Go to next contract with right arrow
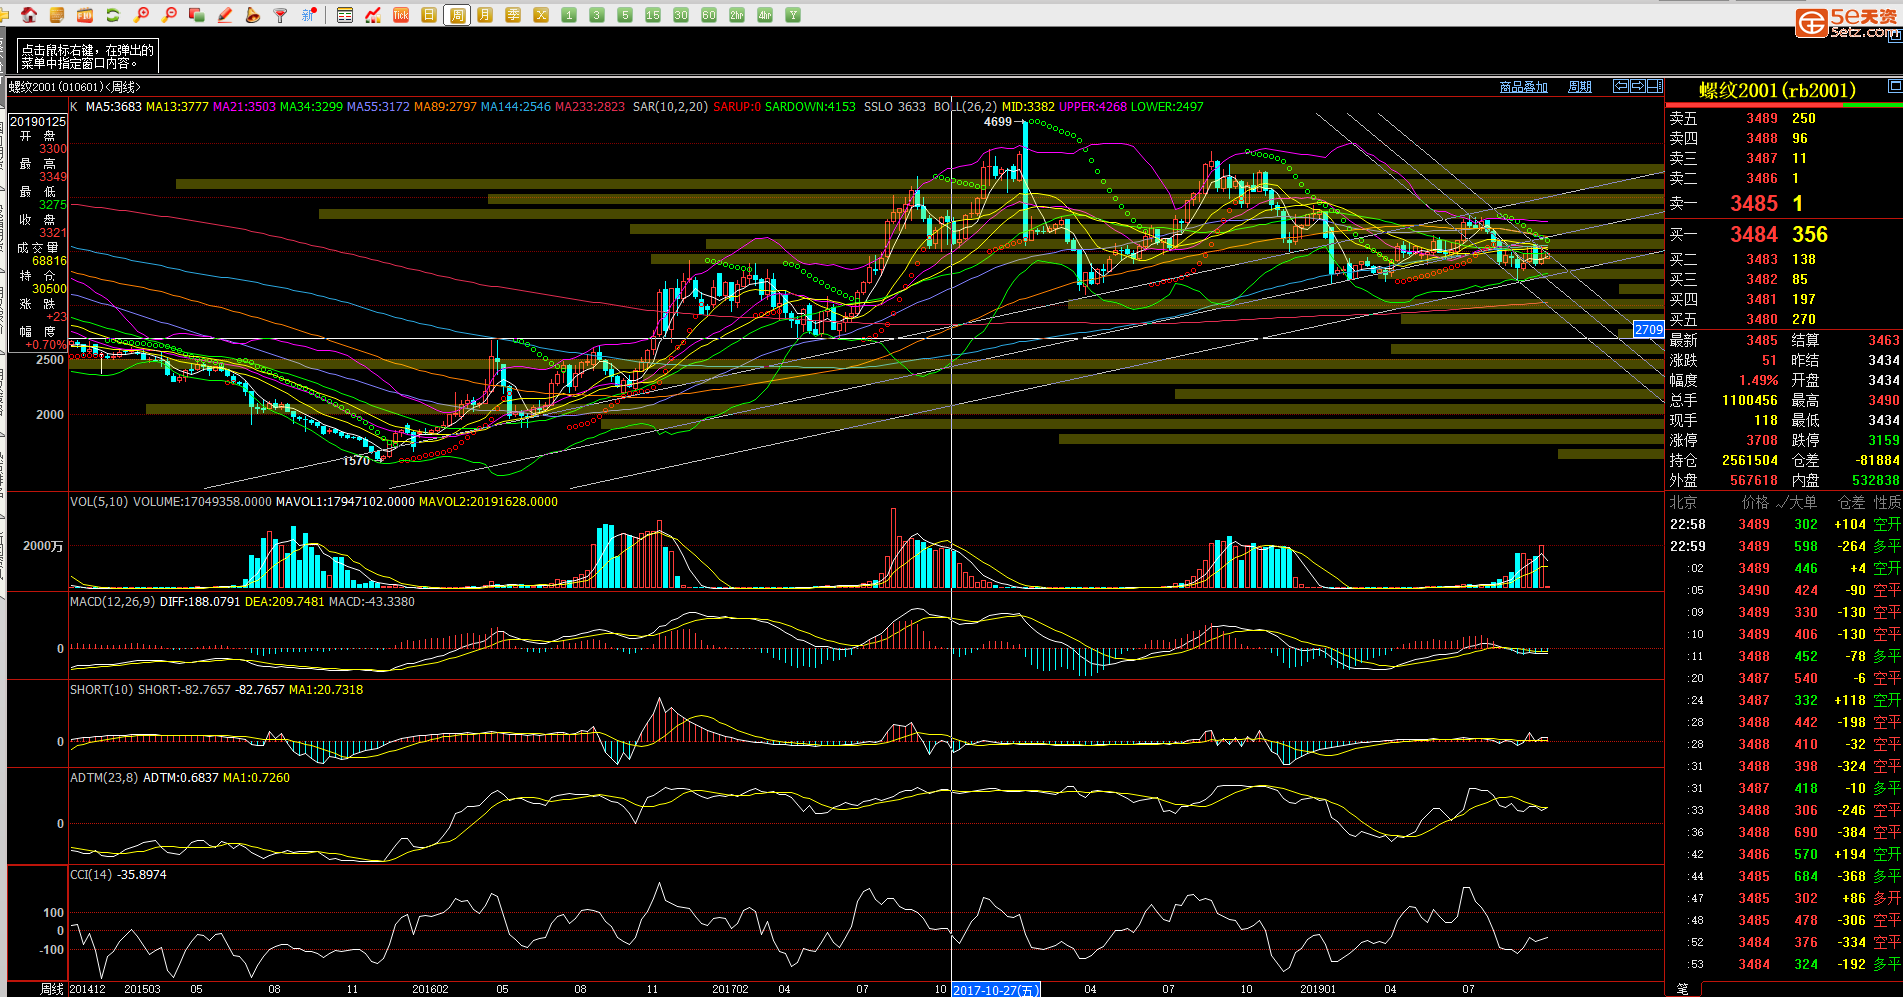Screen dimensions: 1903x997 tap(1637, 86)
